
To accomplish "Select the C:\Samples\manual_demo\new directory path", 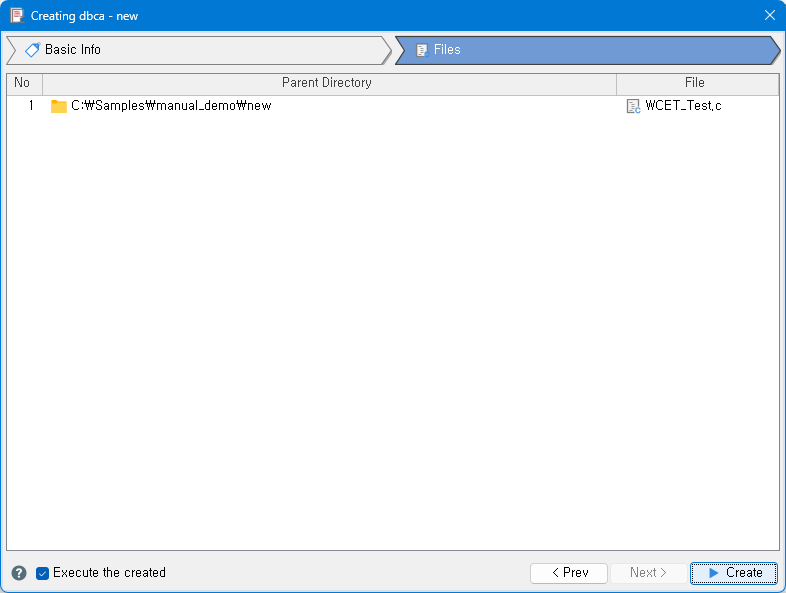I will 171,106.
